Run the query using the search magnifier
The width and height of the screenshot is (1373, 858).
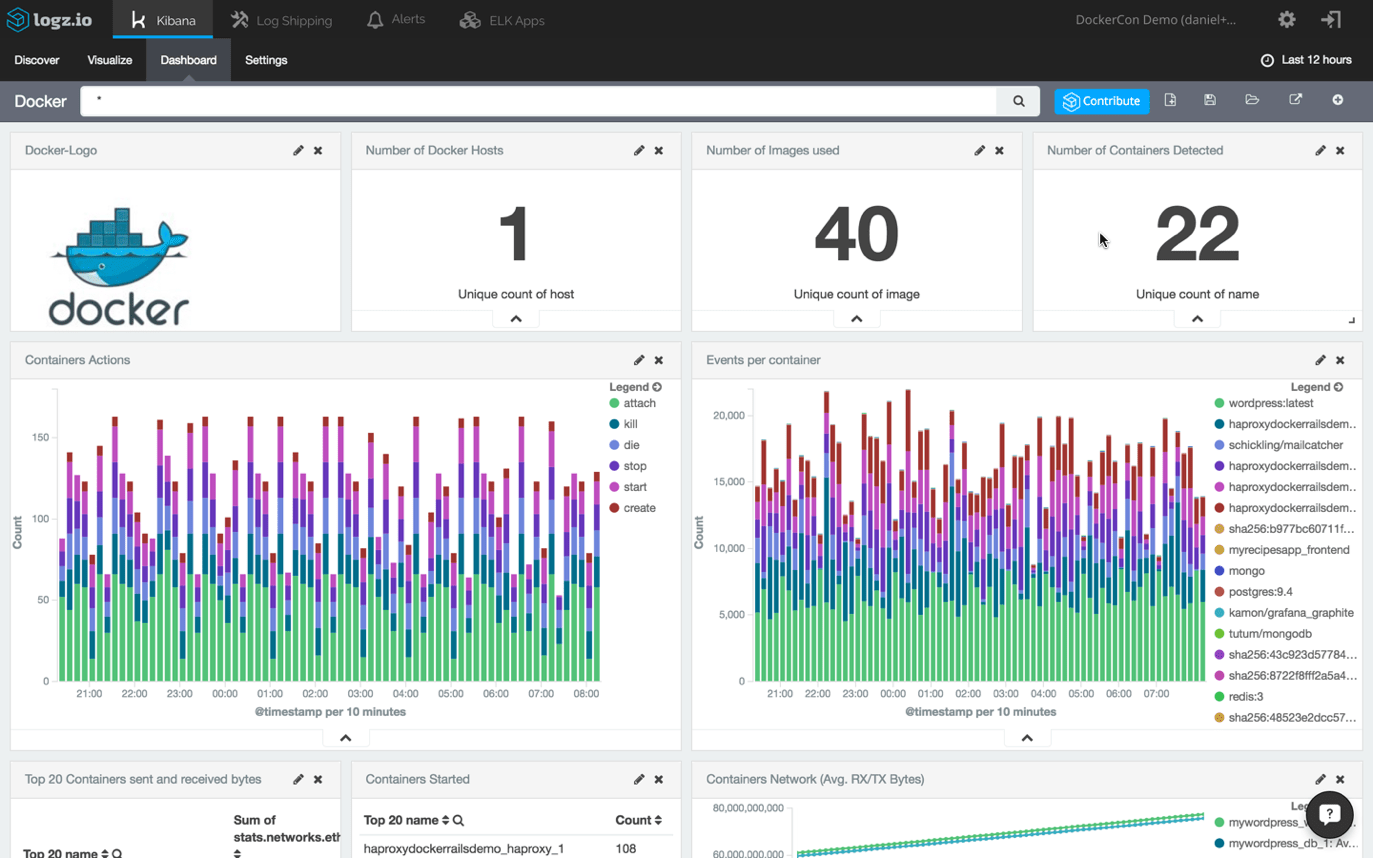point(1019,100)
